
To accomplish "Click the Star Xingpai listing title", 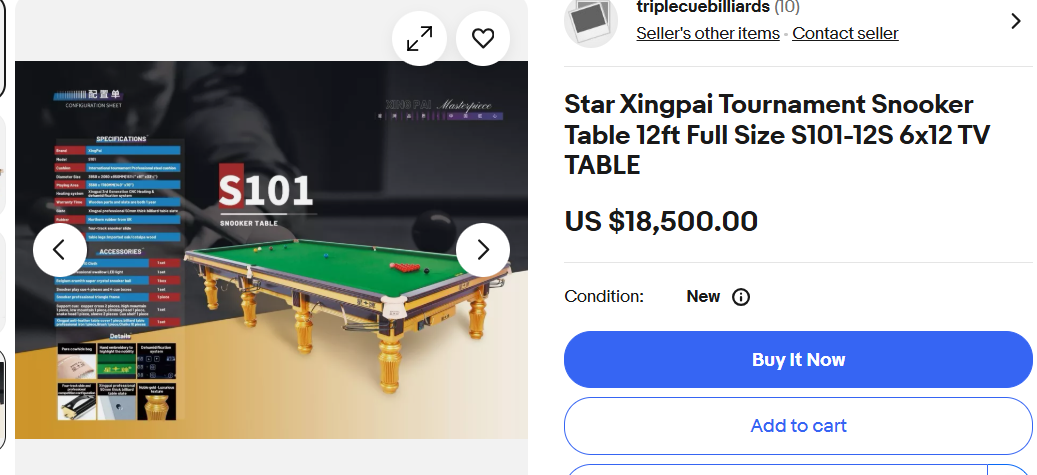I will pos(768,134).
